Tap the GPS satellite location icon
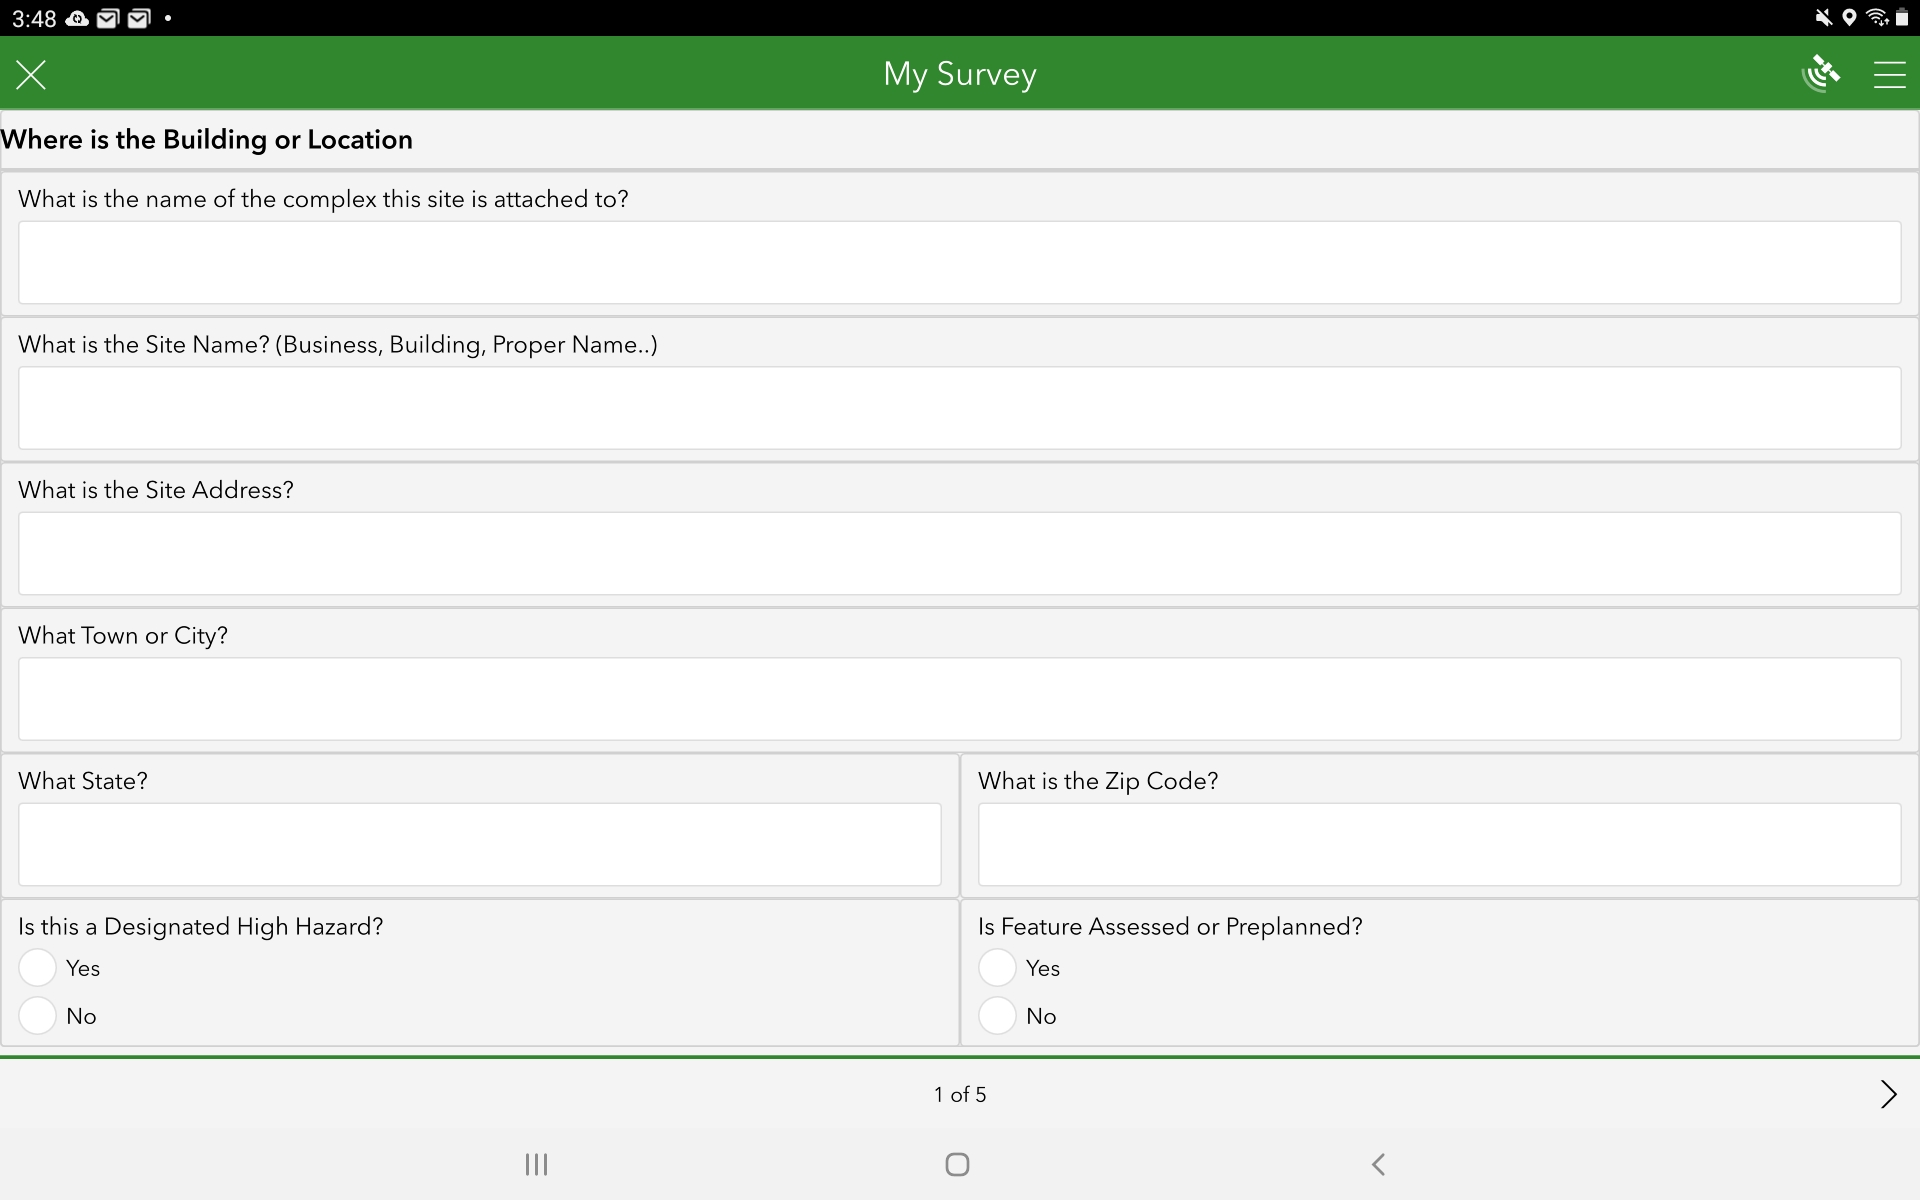Image resolution: width=1920 pixels, height=1200 pixels. pos(1820,72)
